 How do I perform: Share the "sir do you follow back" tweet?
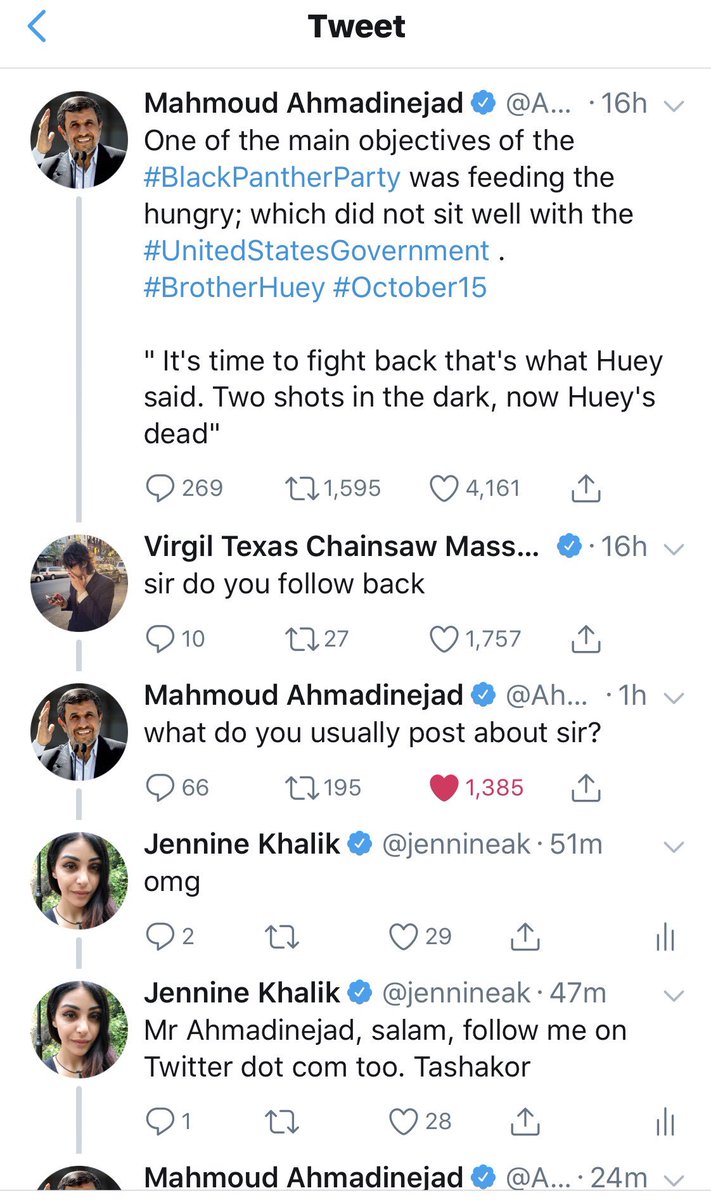click(x=585, y=638)
